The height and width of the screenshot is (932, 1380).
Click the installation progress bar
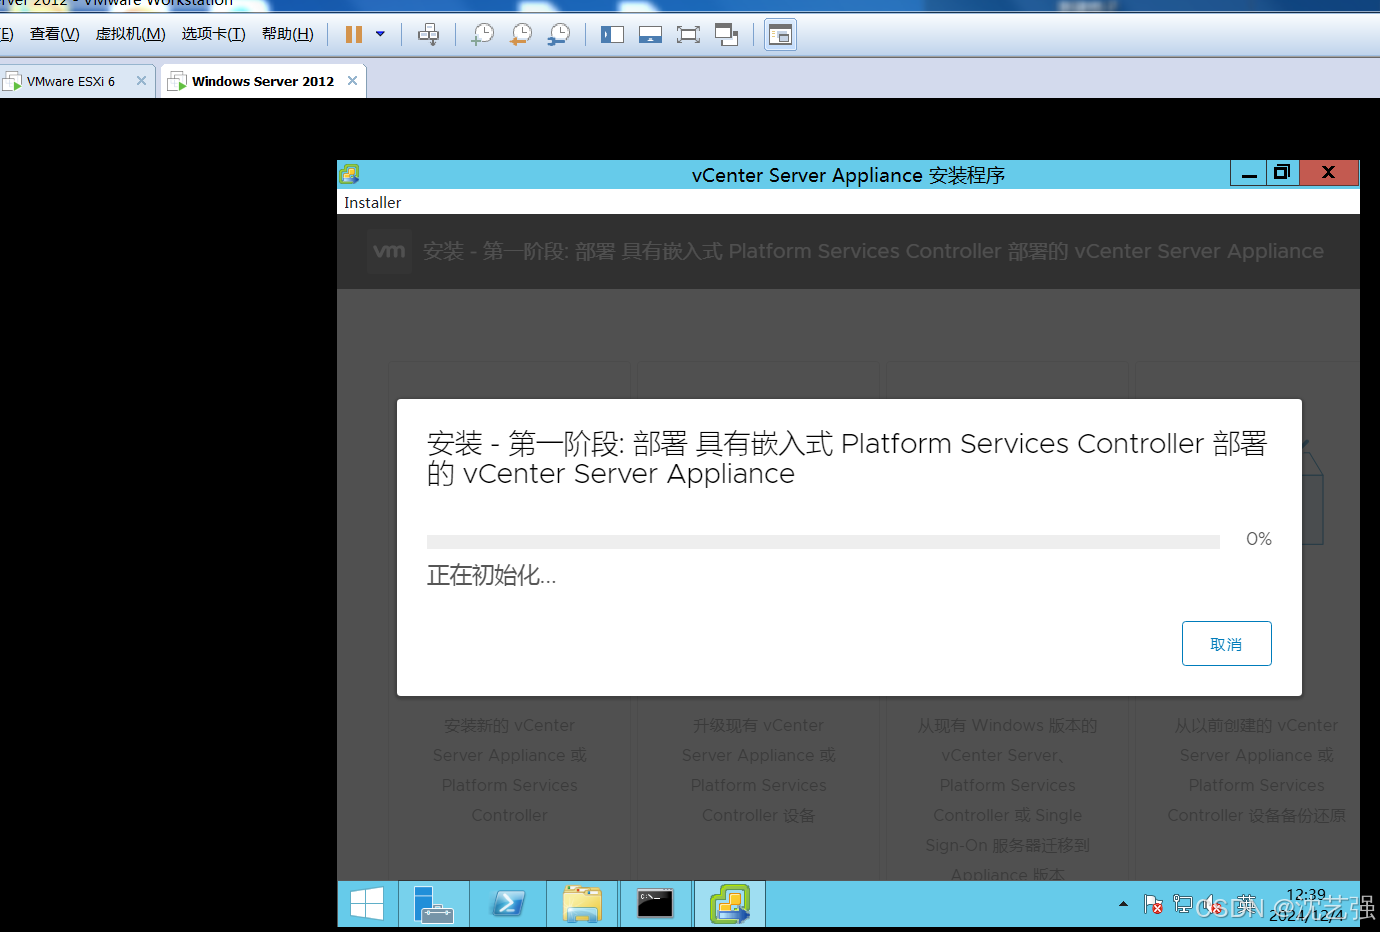pyautogui.click(x=823, y=542)
